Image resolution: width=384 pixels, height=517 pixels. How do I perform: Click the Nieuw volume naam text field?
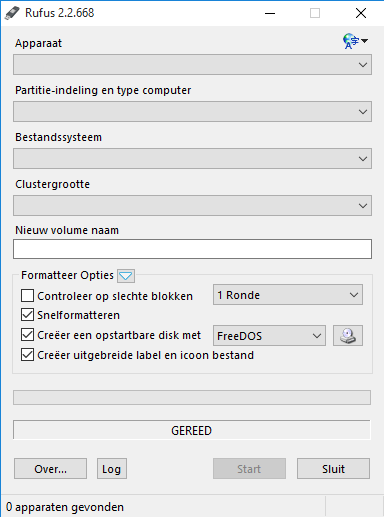[192, 249]
